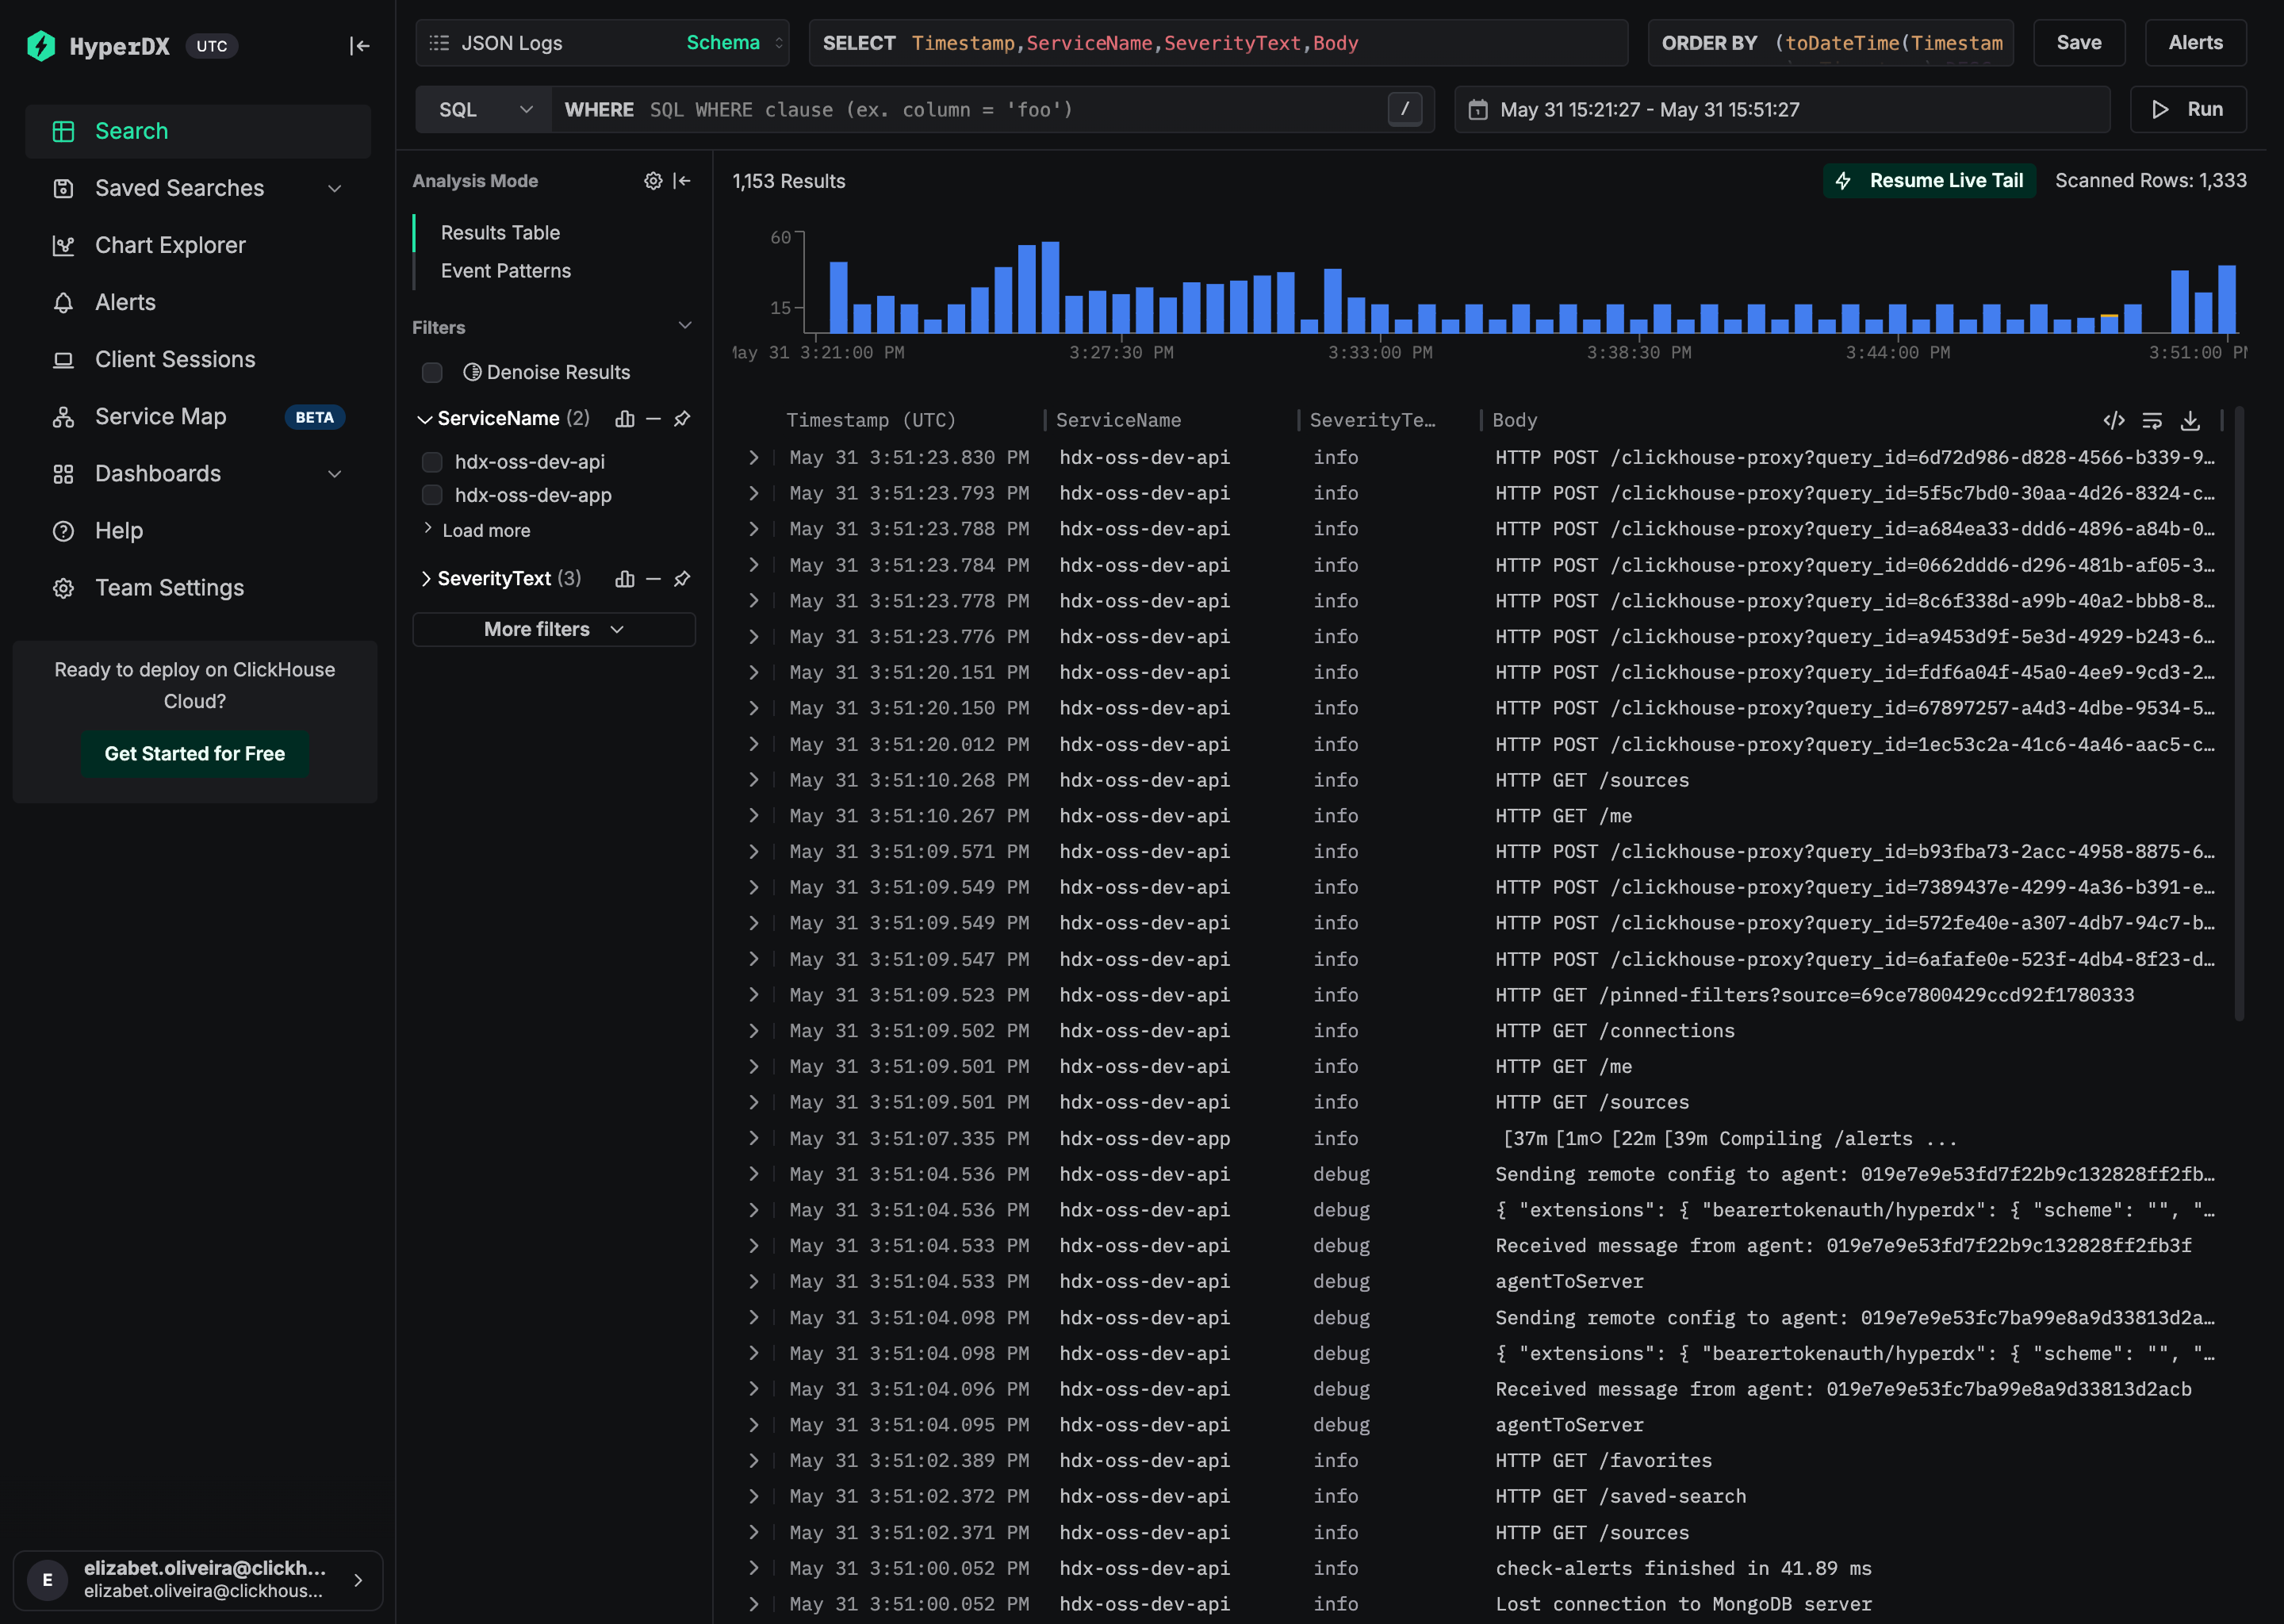Collapse the Filters section chevron

tap(685, 326)
